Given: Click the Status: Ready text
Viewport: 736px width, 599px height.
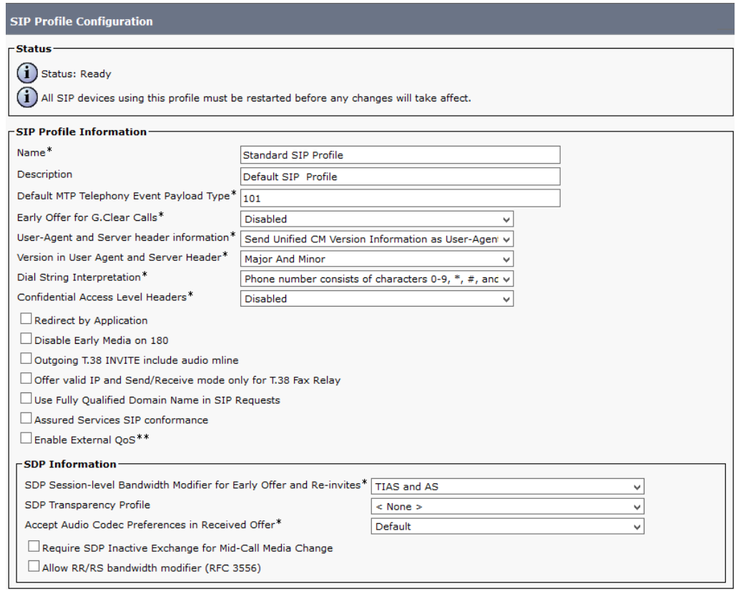Looking at the screenshot, I should tap(76, 74).
